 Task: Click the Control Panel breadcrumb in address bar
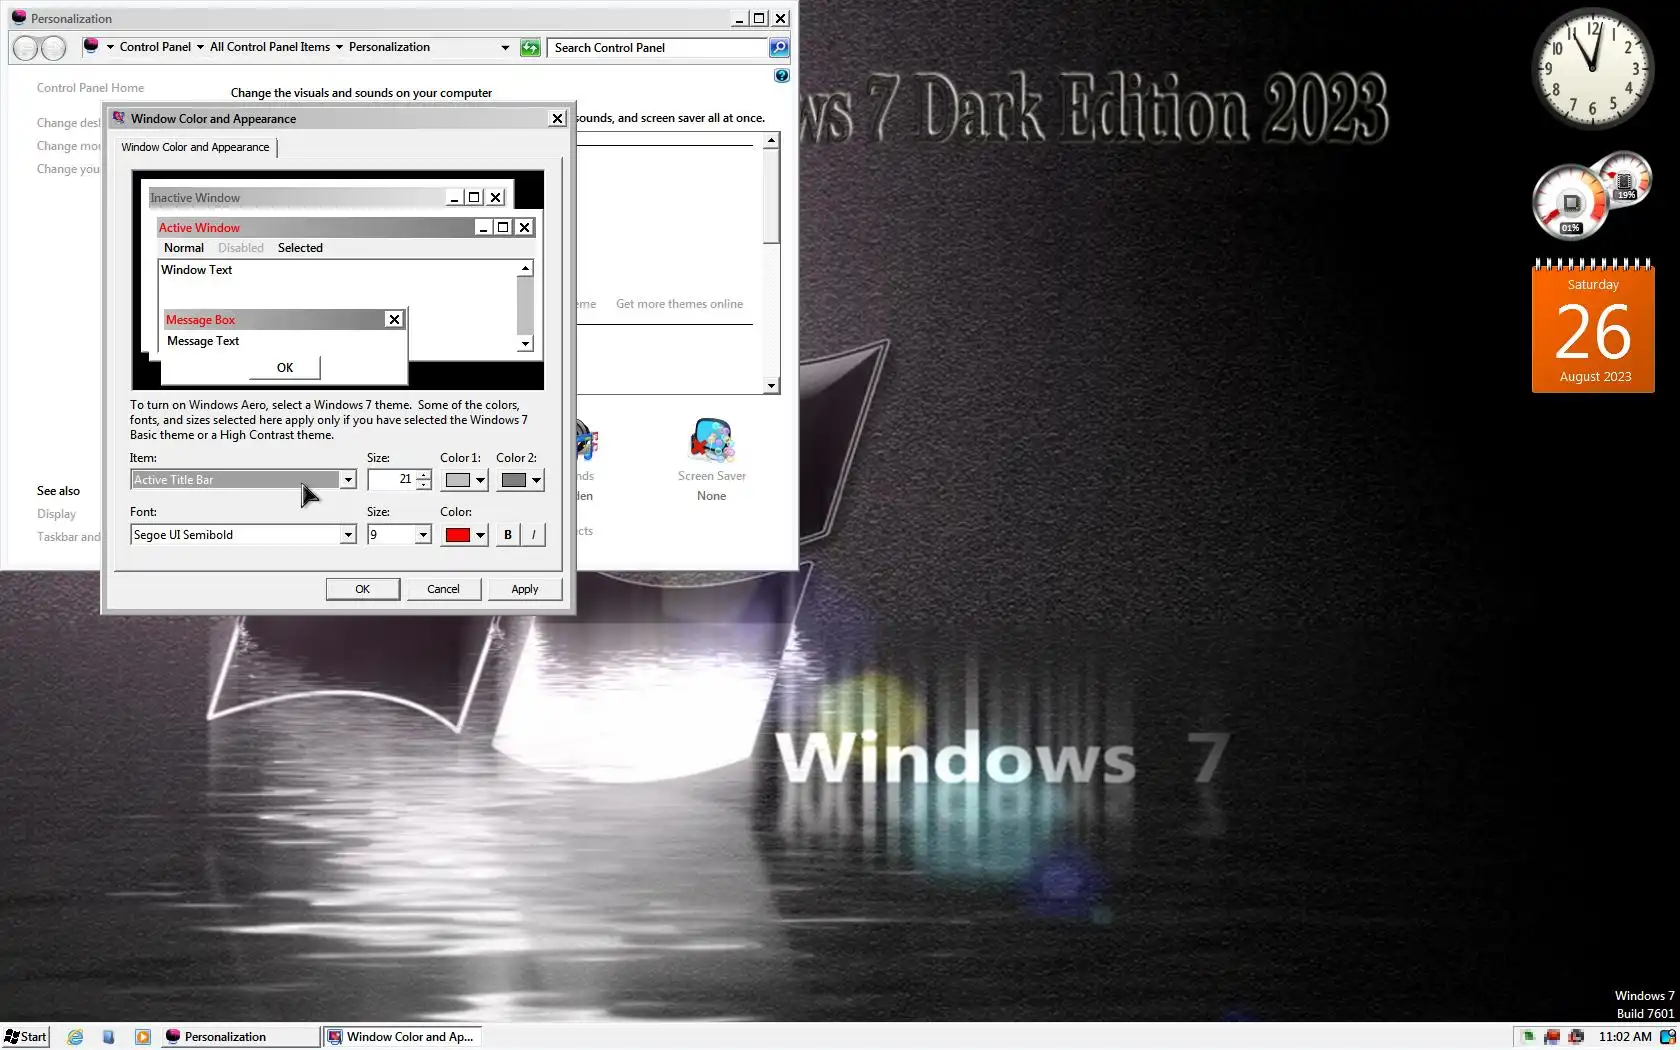coord(155,47)
